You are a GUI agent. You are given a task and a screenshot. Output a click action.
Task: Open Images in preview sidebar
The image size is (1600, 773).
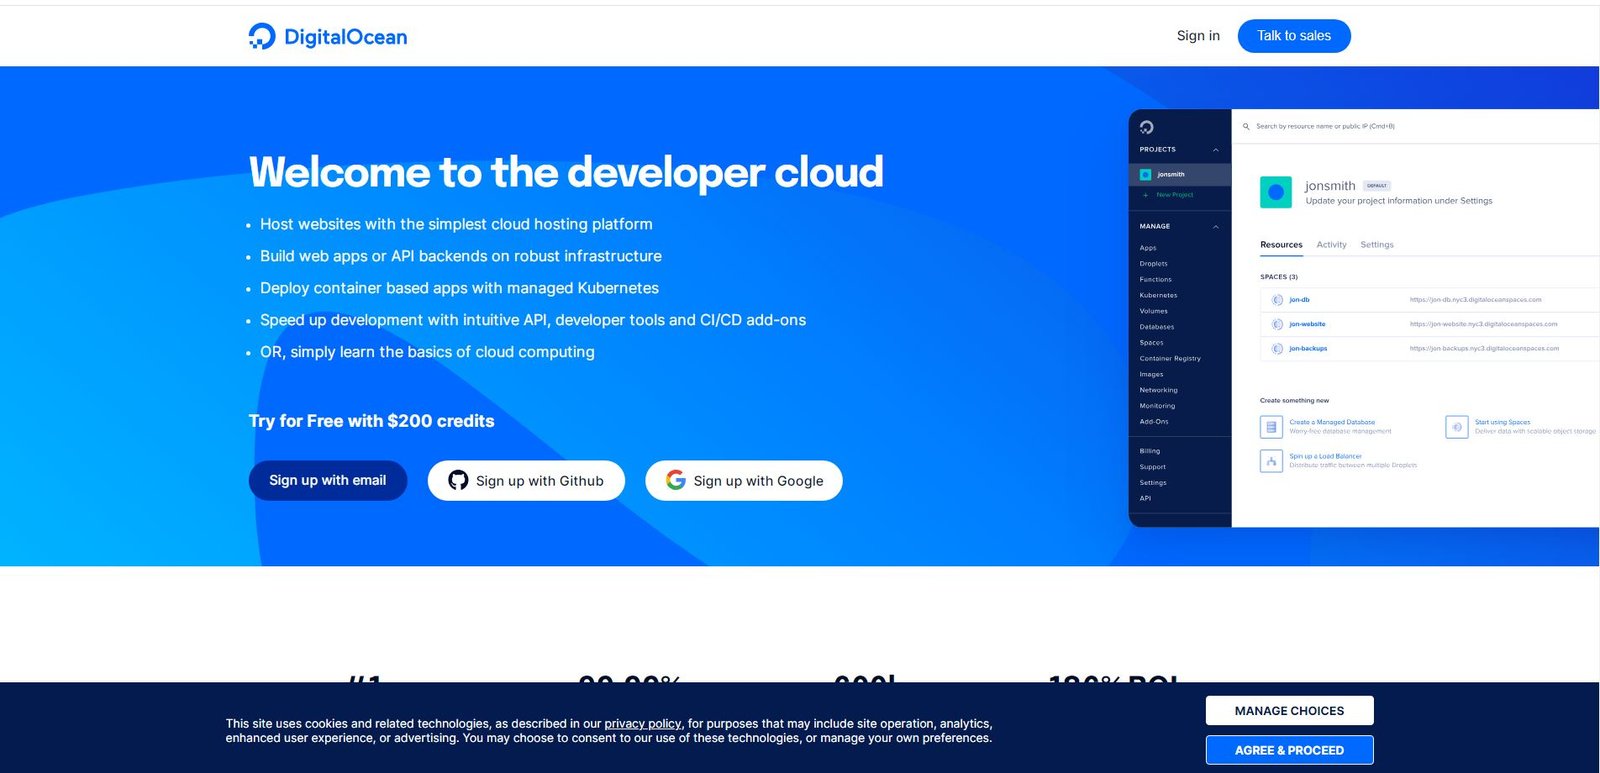1151,375
